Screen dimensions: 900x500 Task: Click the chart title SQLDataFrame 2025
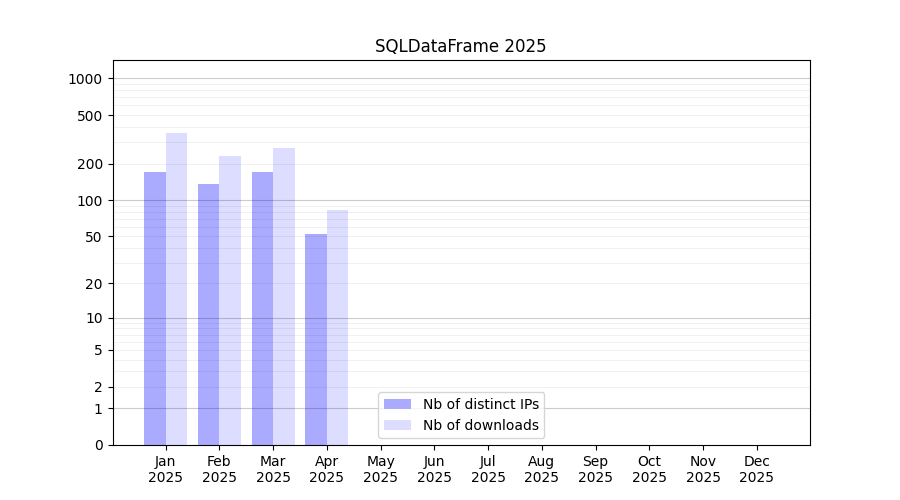(460, 46)
